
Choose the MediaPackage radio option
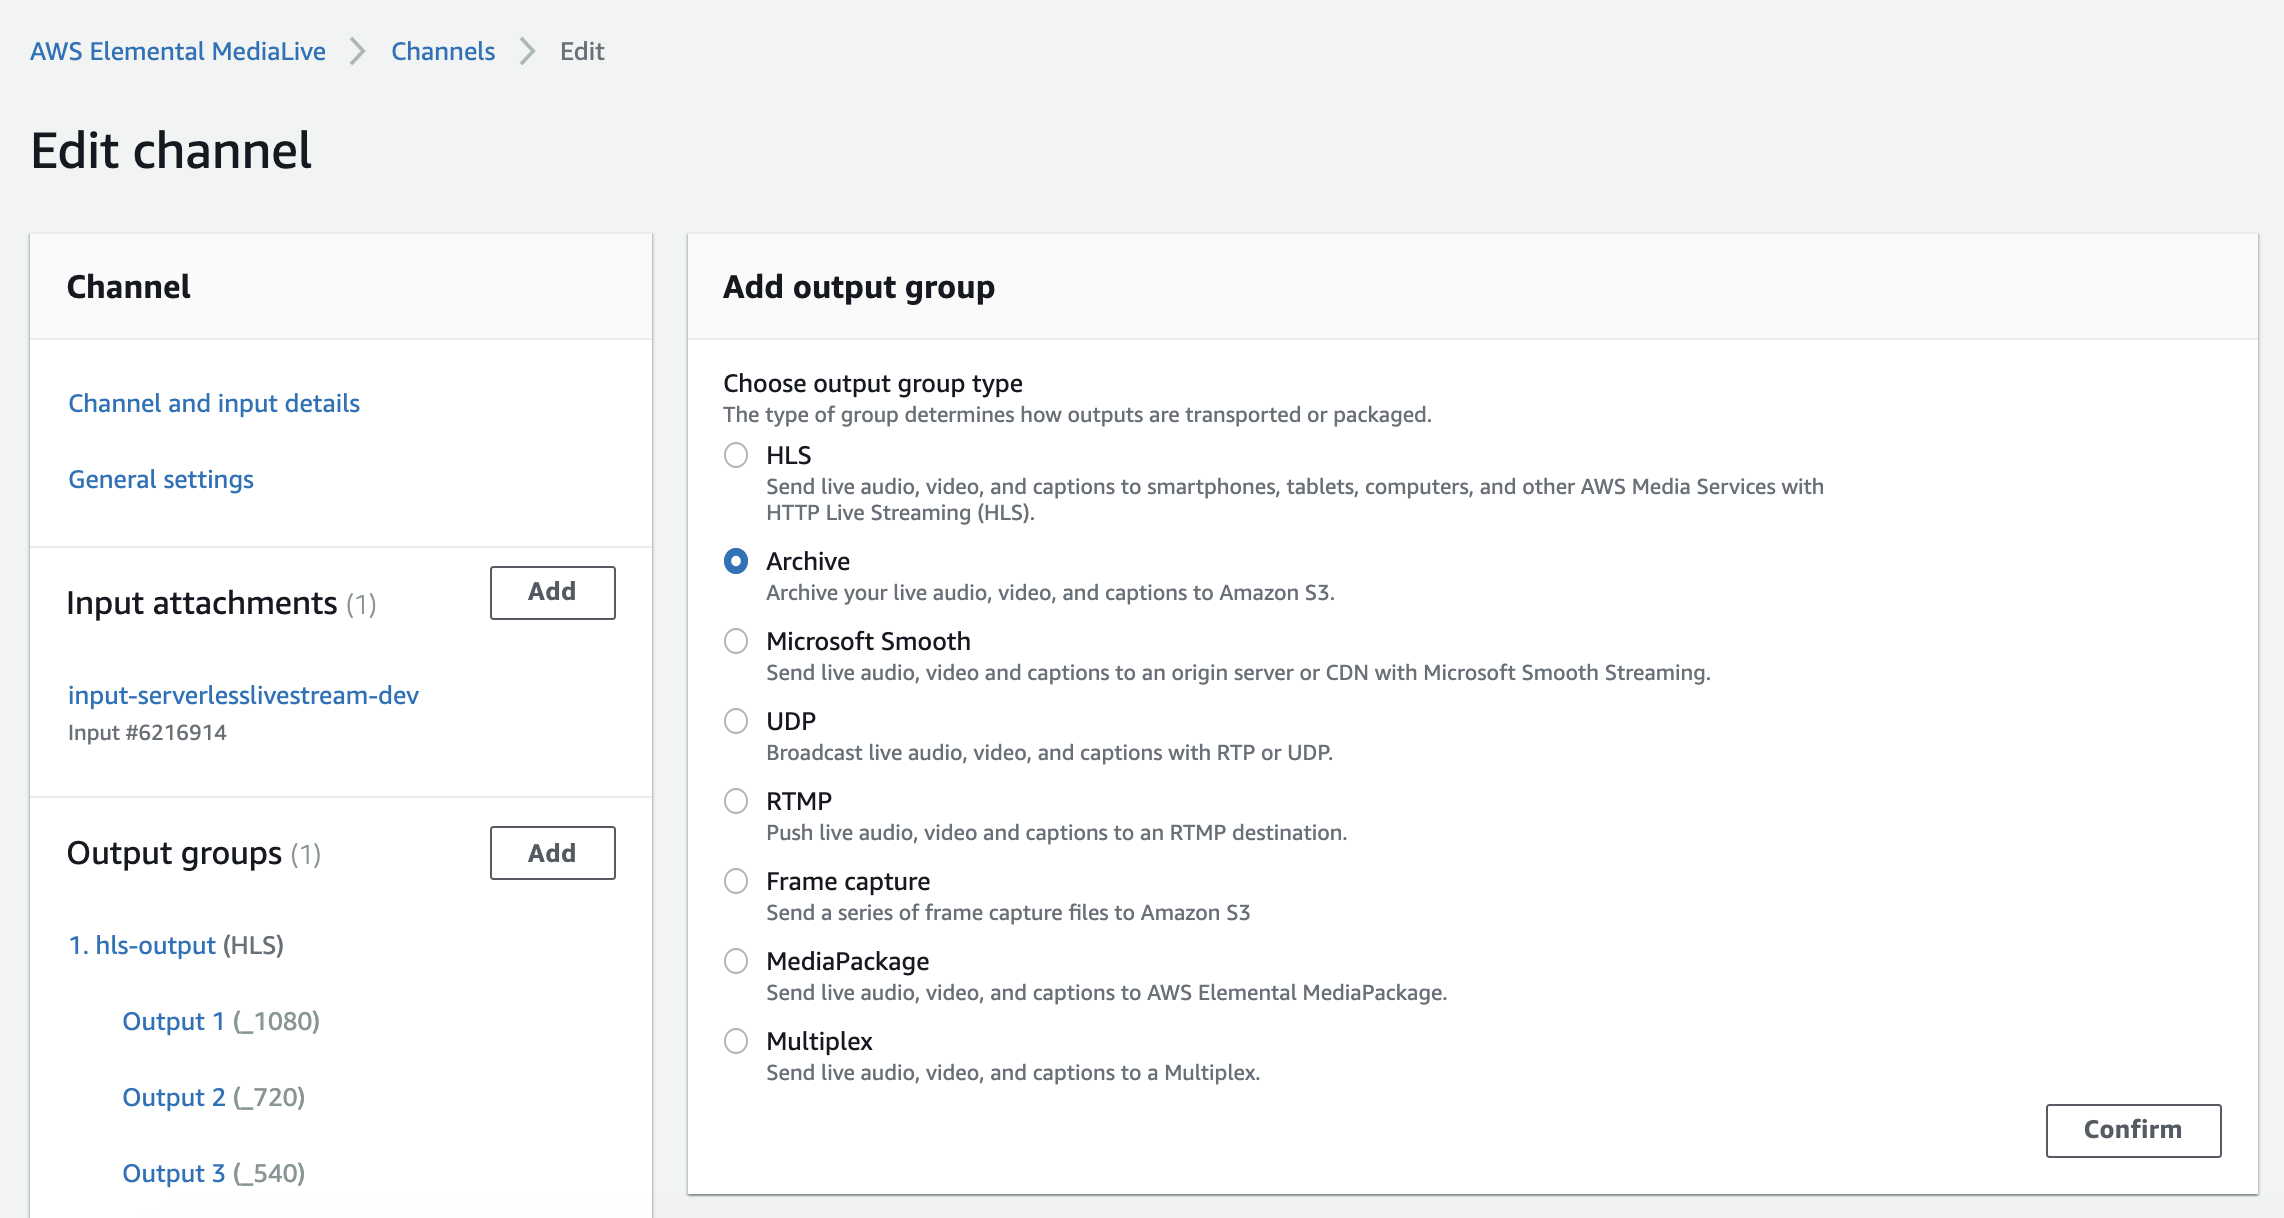pos(736,962)
